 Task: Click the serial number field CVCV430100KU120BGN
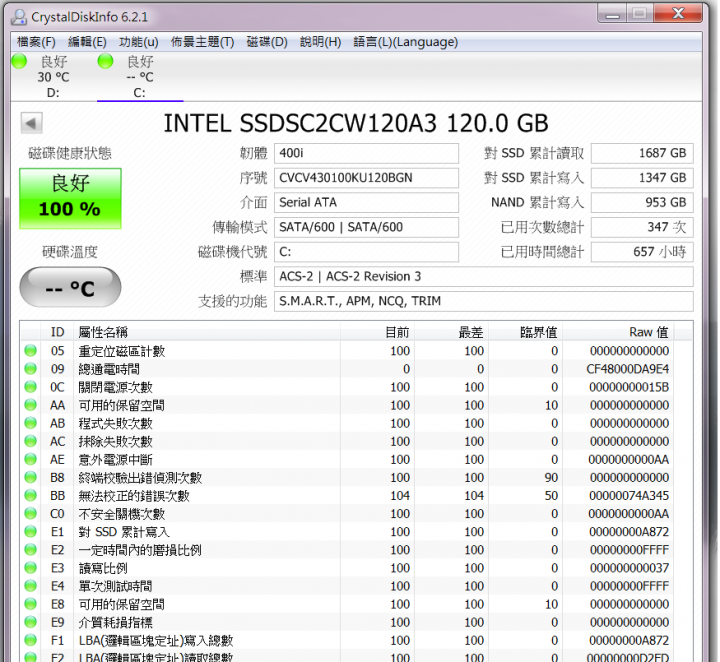coord(366,178)
